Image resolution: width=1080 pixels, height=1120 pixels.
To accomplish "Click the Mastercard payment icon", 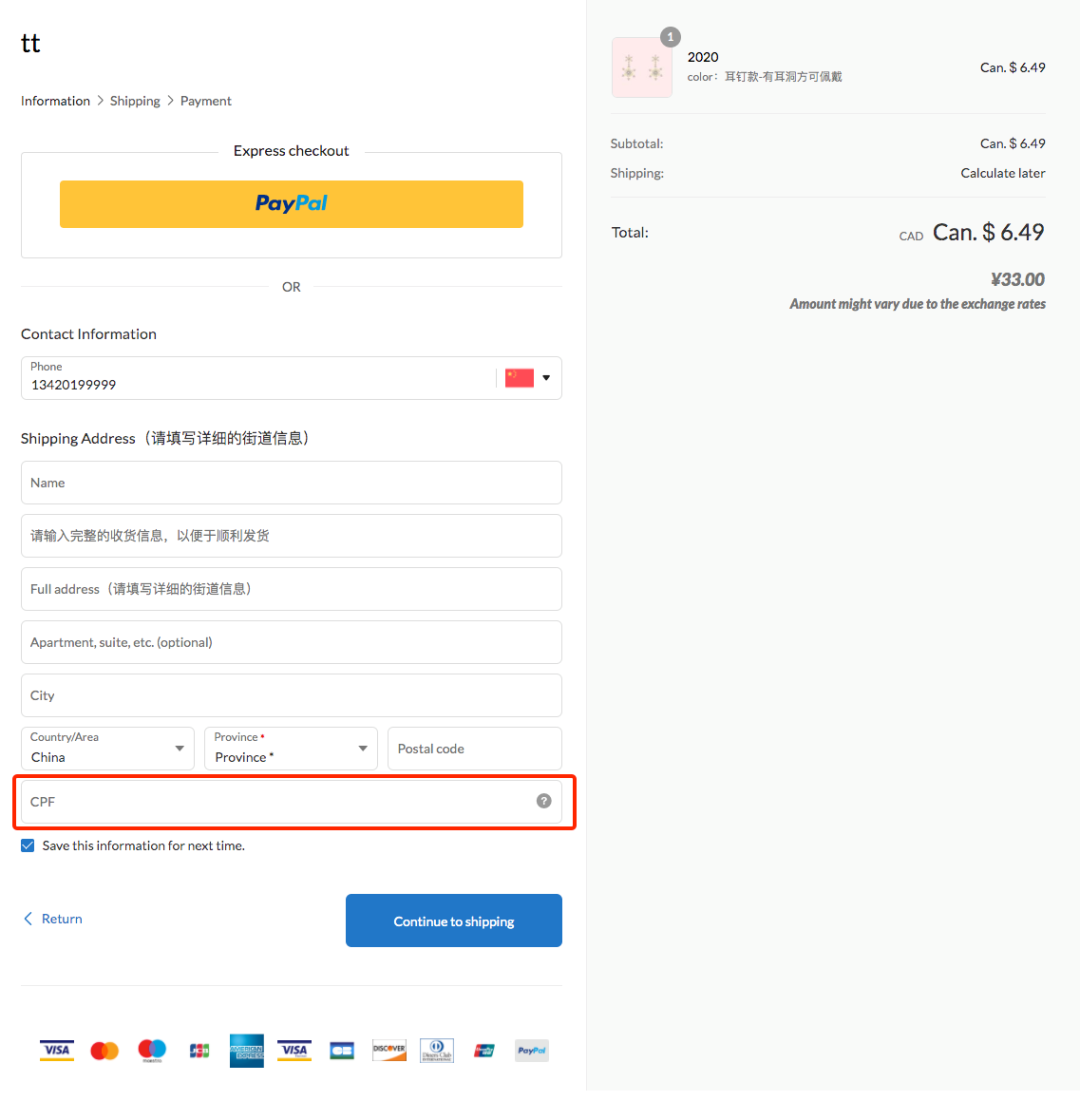I will click(x=104, y=1051).
